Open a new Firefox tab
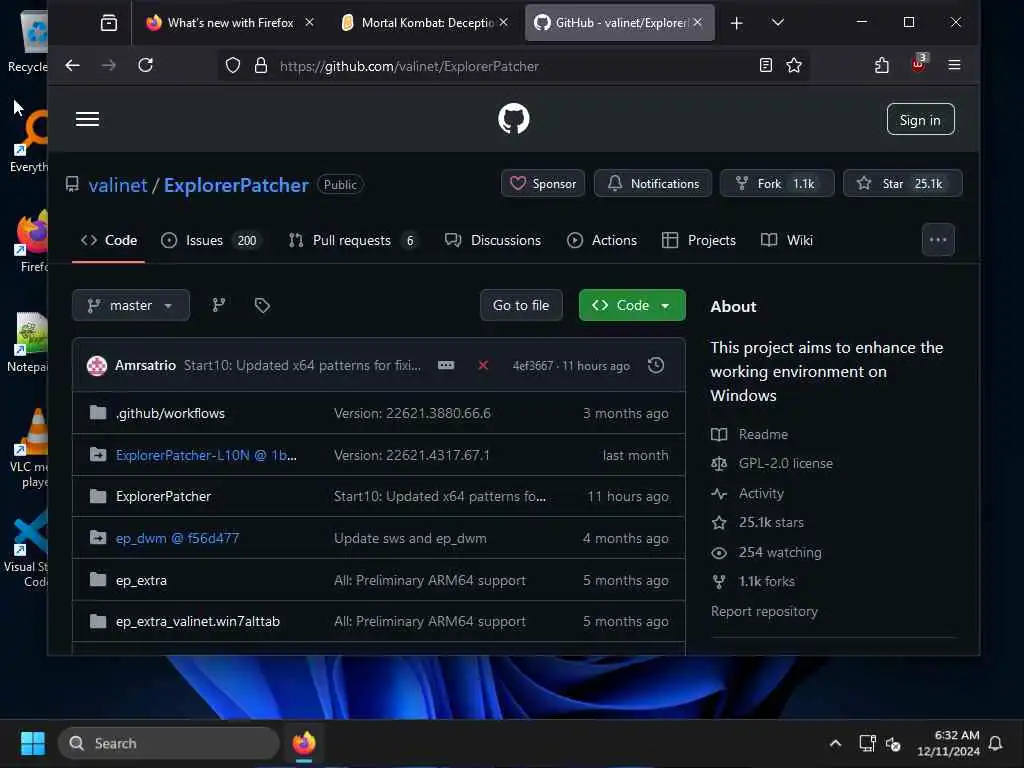 737,23
